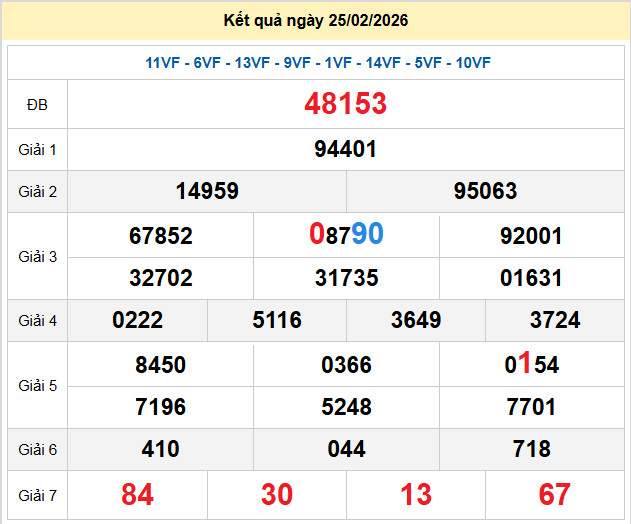The height and width of the screenshot is (524, 631).
Task: Select Giải 5 number 5248
Action: click(x=346, y=407)
